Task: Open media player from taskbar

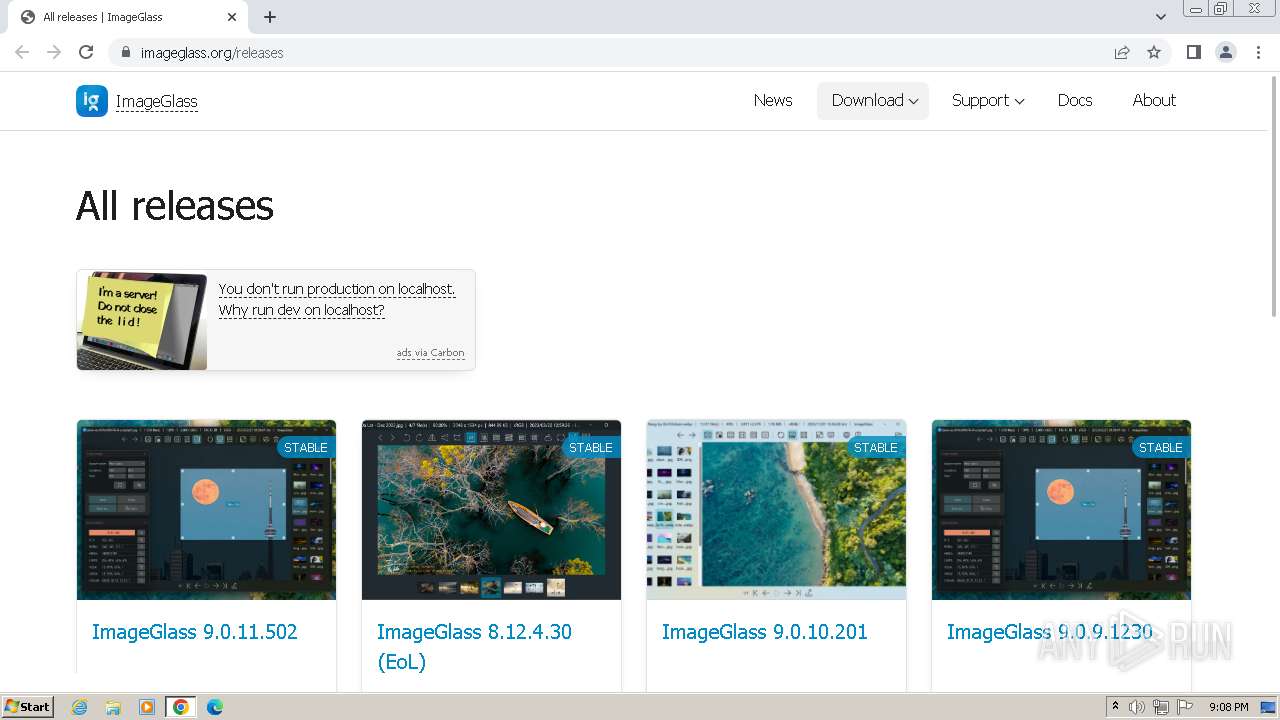Action: click(147, 707)
